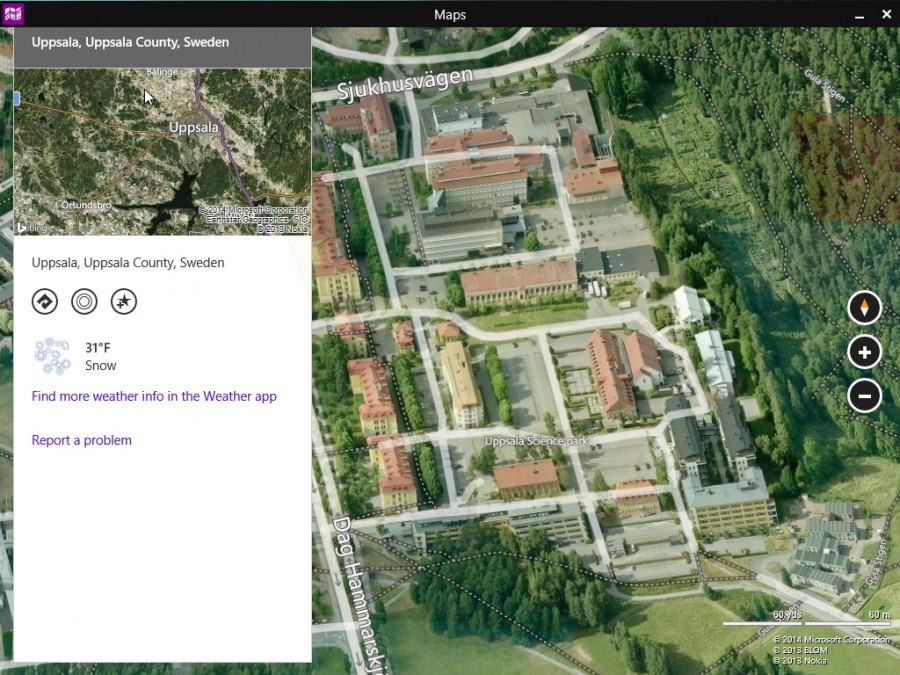Screen dimensions: 900x675
Task: Click the 31°F temperature reading
Action: [98, 348]
